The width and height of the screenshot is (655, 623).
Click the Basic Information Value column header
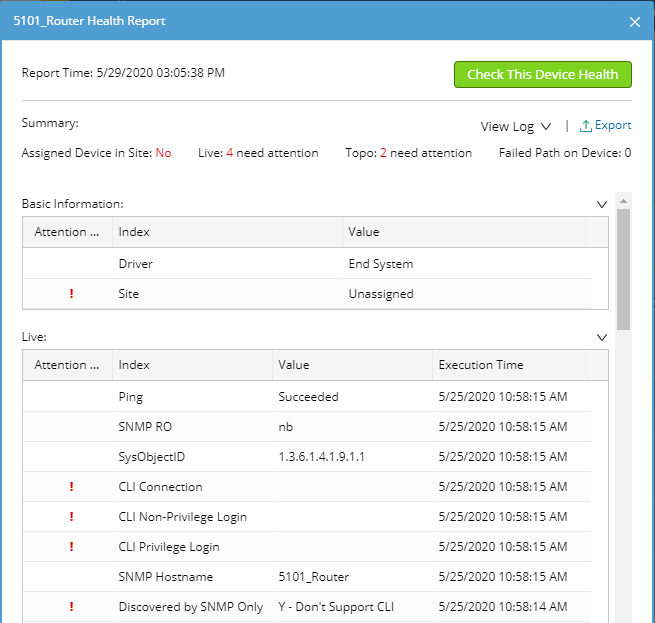tap(466, 232)
